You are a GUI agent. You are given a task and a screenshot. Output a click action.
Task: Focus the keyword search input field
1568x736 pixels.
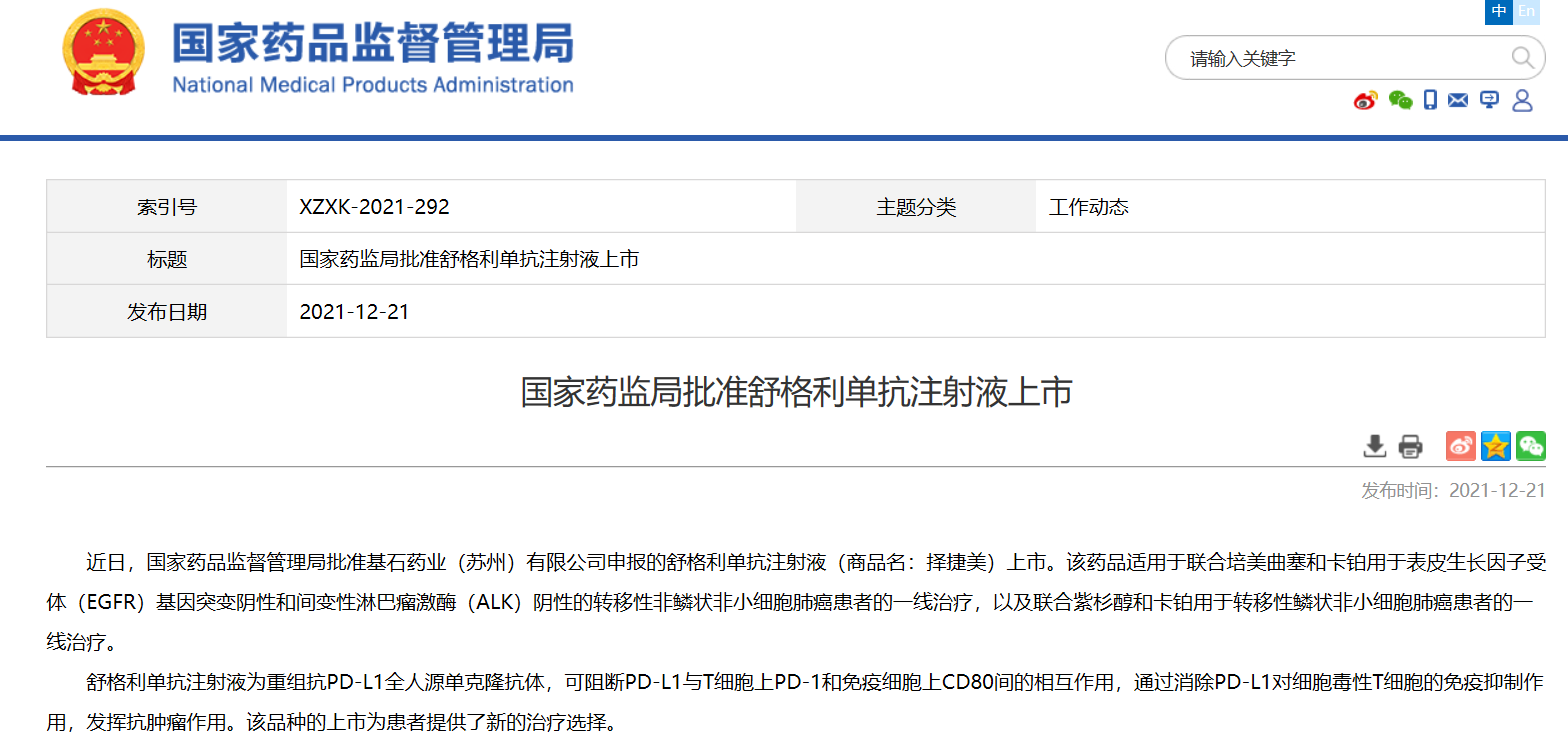point(1340,58)
